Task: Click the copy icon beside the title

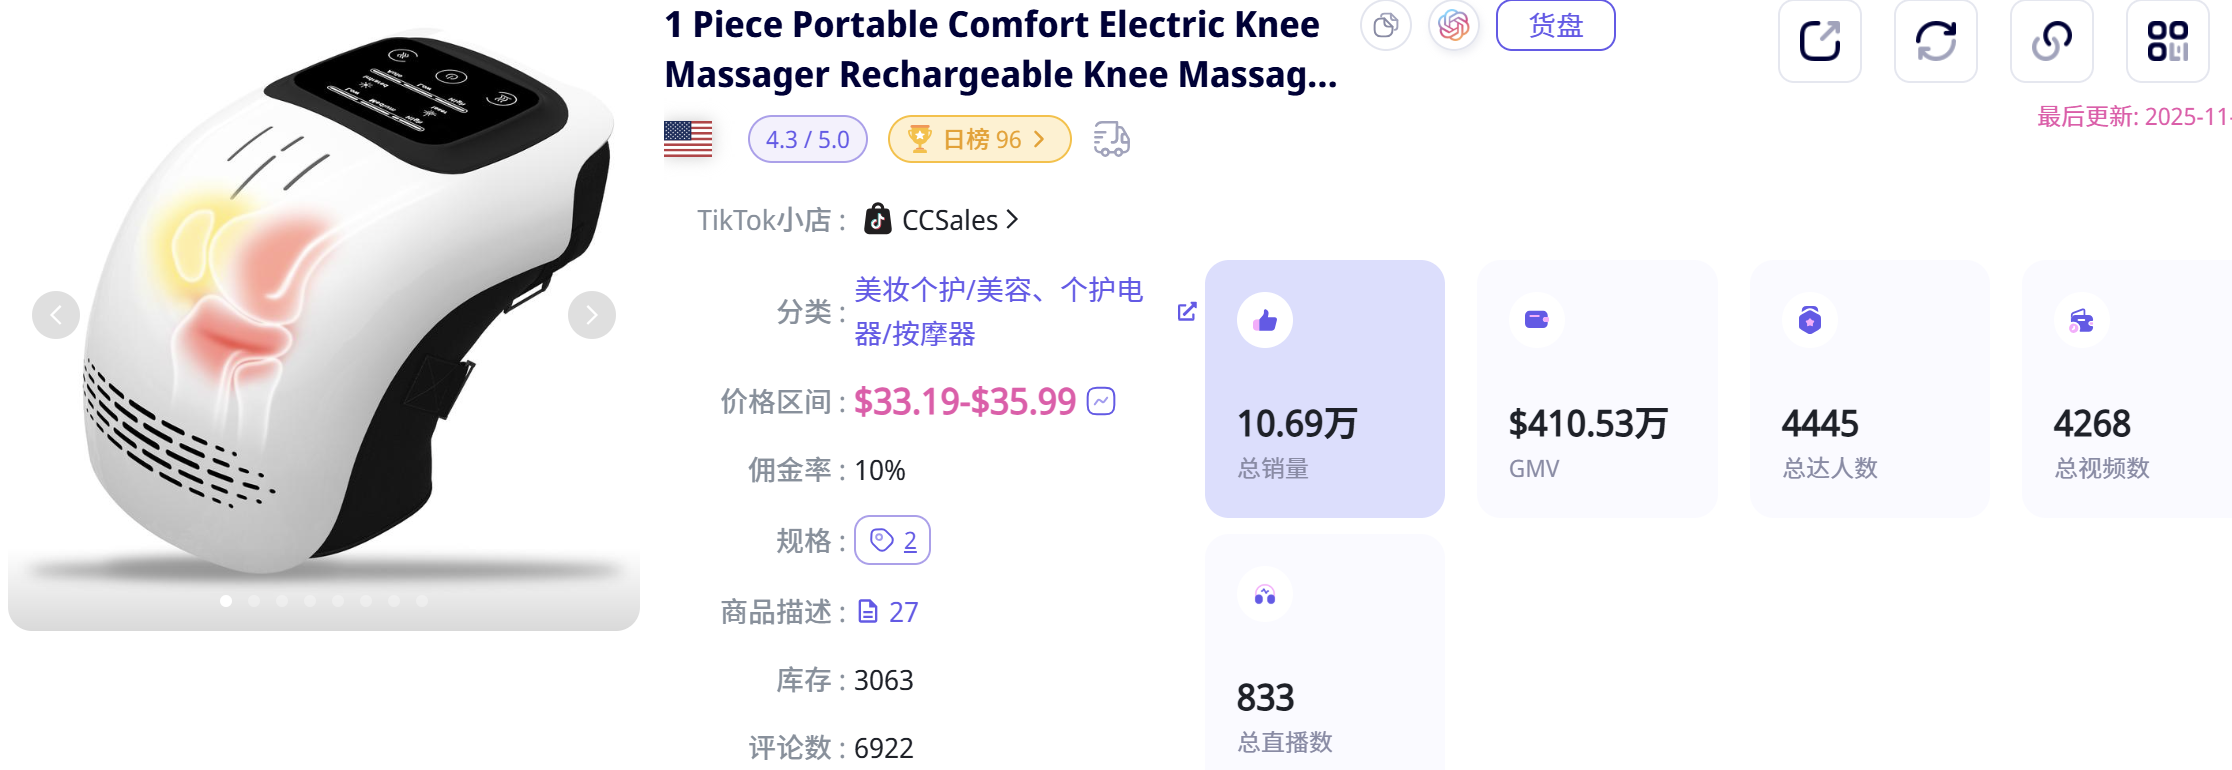Action: click(1386, 27)
